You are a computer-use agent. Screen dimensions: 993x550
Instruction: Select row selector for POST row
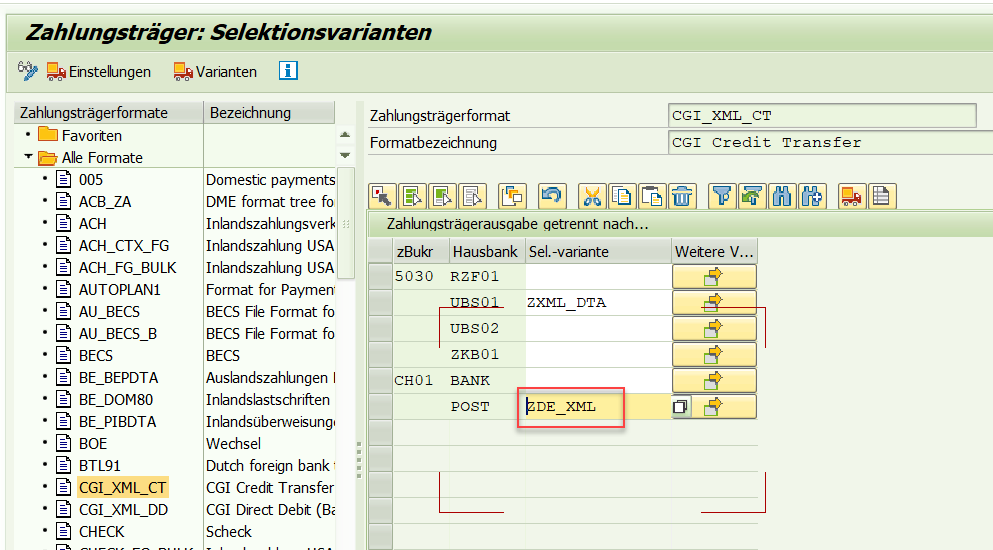point(380,406)
